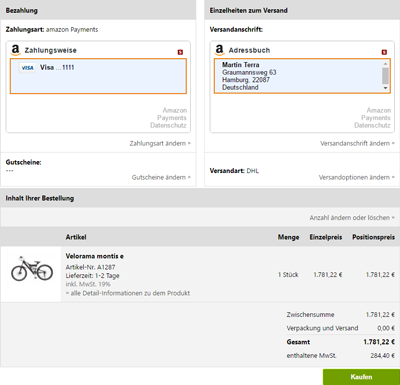Click the inkl. MwSt. 19% text
Image resolution: width=400 pixels, height=385 pixels.
pos(88,284)
